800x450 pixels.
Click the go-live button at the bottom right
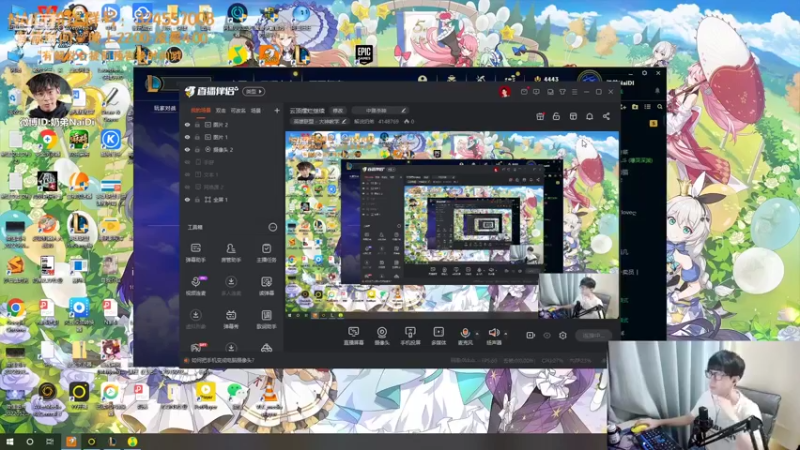[x=593, y=335]
